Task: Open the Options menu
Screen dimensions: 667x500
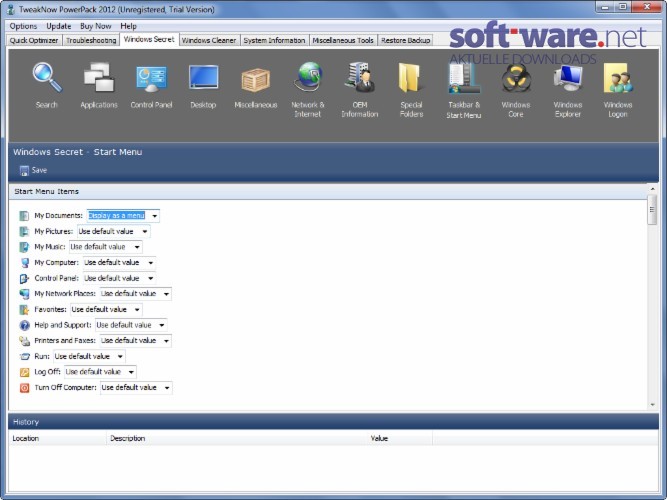Action: pos(23,26)
